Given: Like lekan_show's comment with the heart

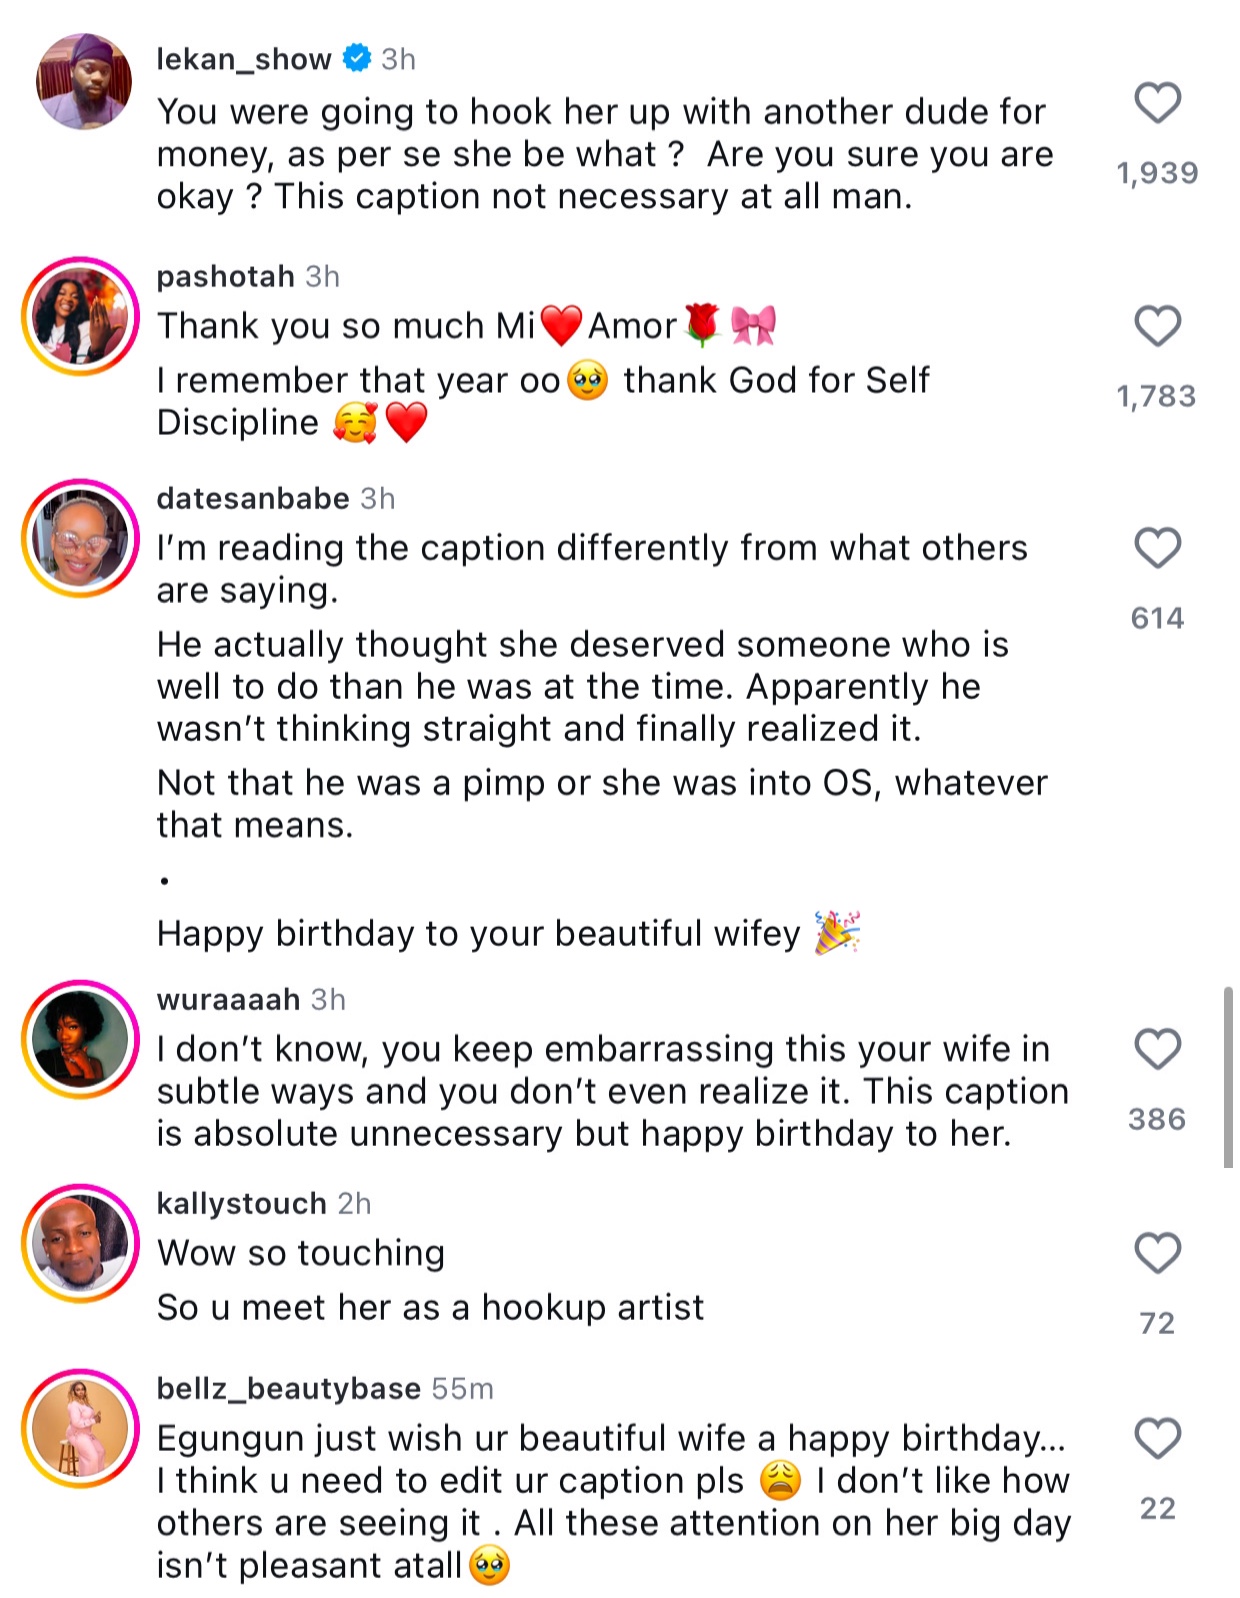Looking at the screenshot, I should [1157, 103].
